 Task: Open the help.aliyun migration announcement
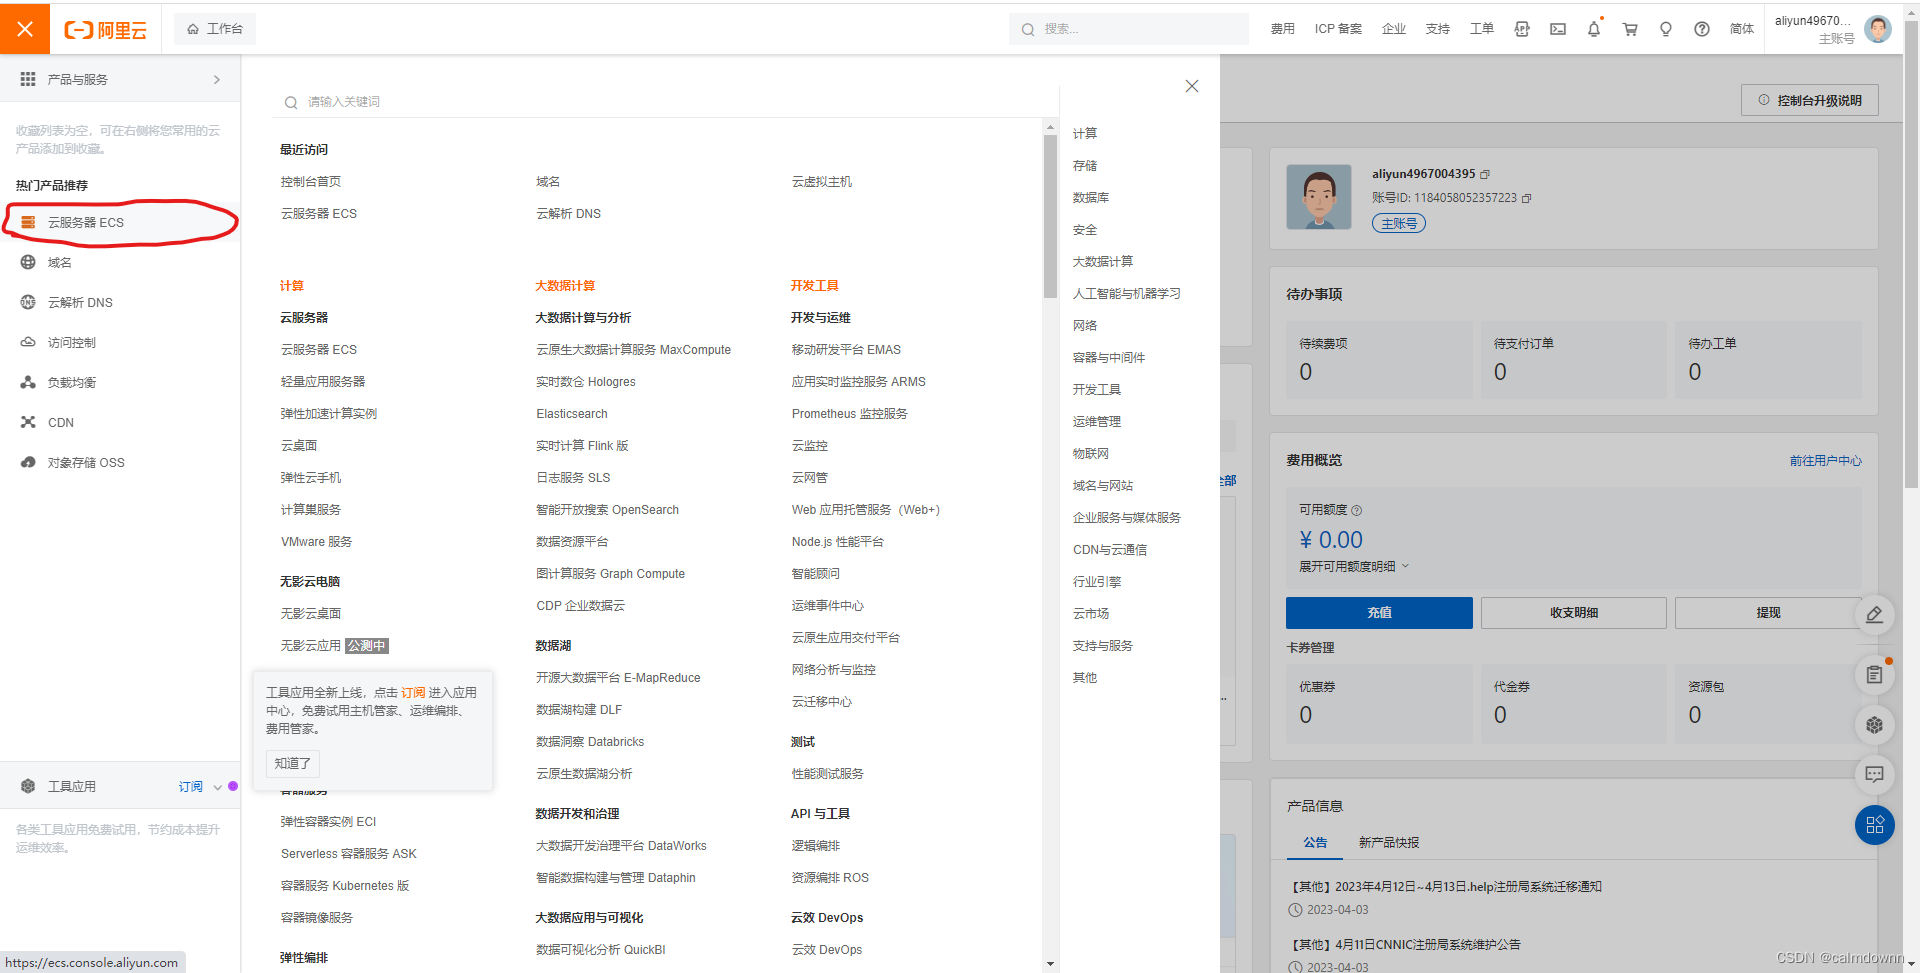point(1444,887)
